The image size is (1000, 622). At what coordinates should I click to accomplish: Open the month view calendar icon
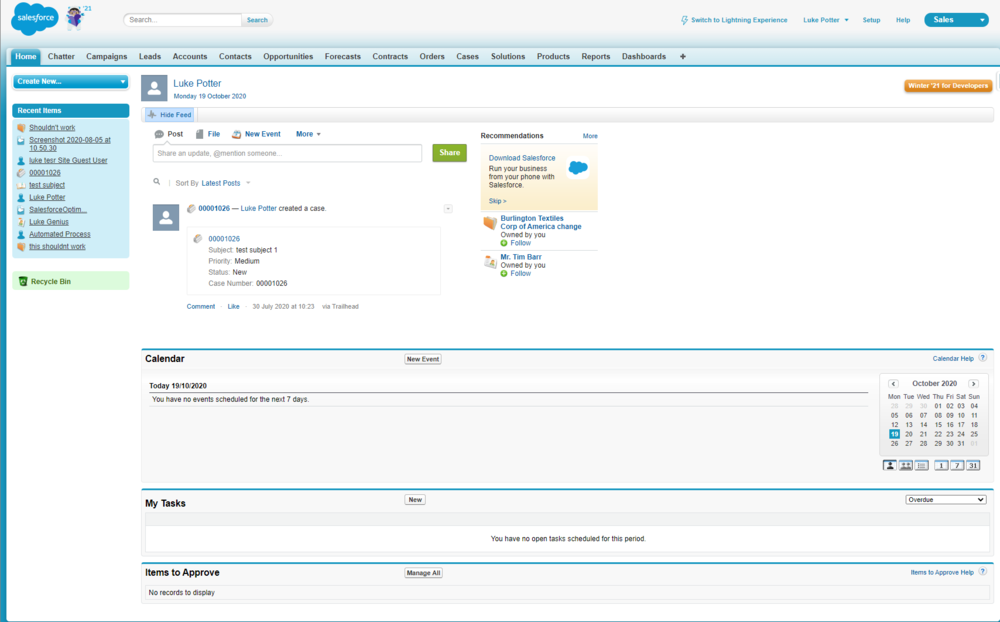click(973, 465)
